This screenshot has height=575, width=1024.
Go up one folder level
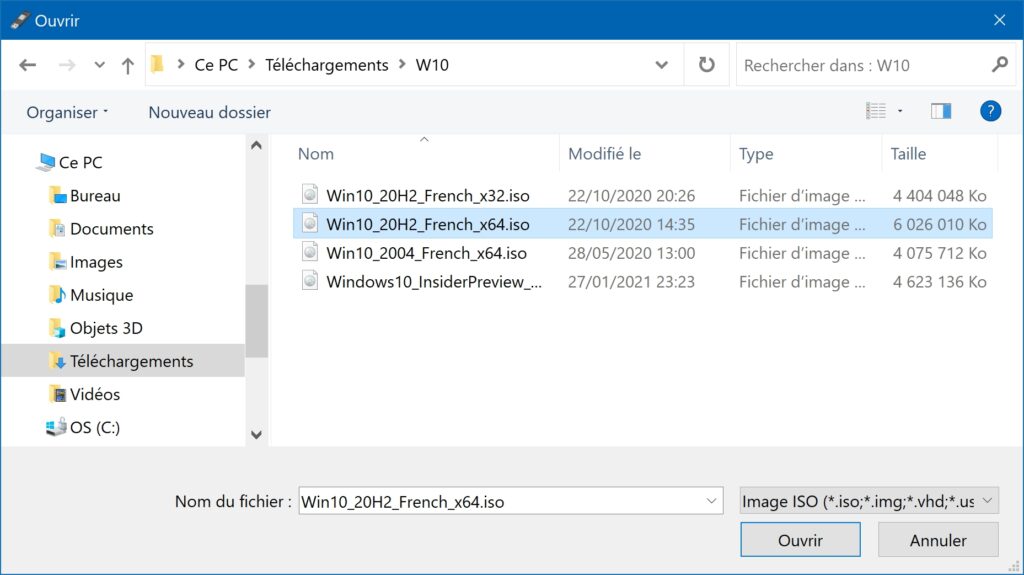pos(128,65)
